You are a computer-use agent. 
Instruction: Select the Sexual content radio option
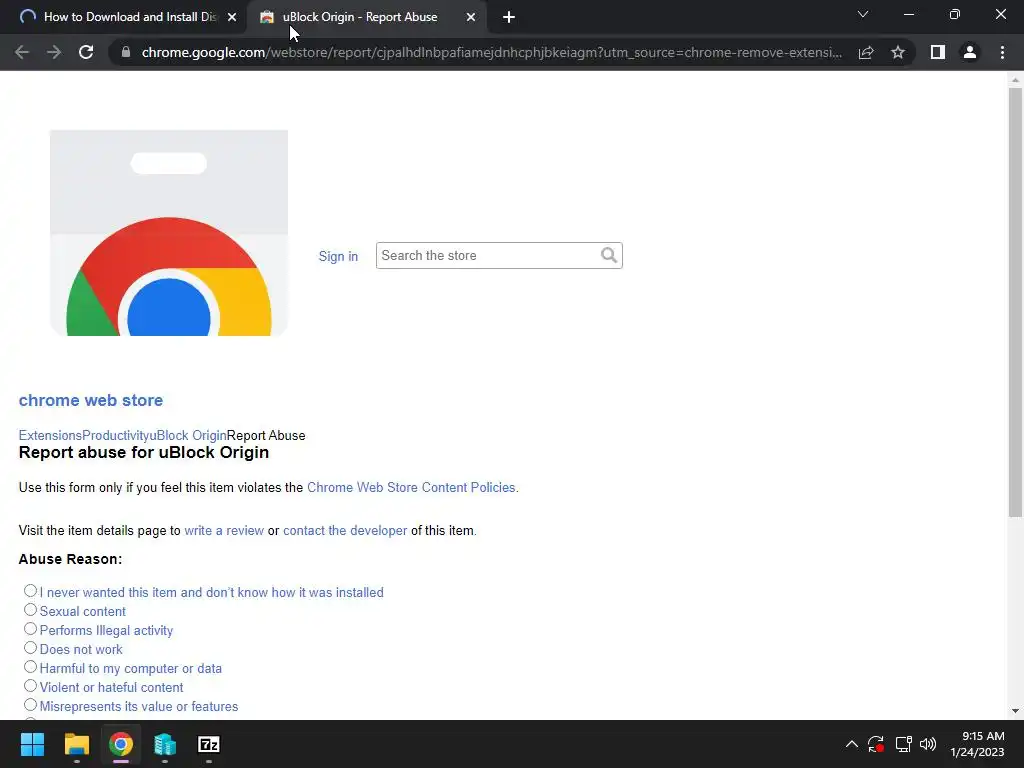click(30, 610)
